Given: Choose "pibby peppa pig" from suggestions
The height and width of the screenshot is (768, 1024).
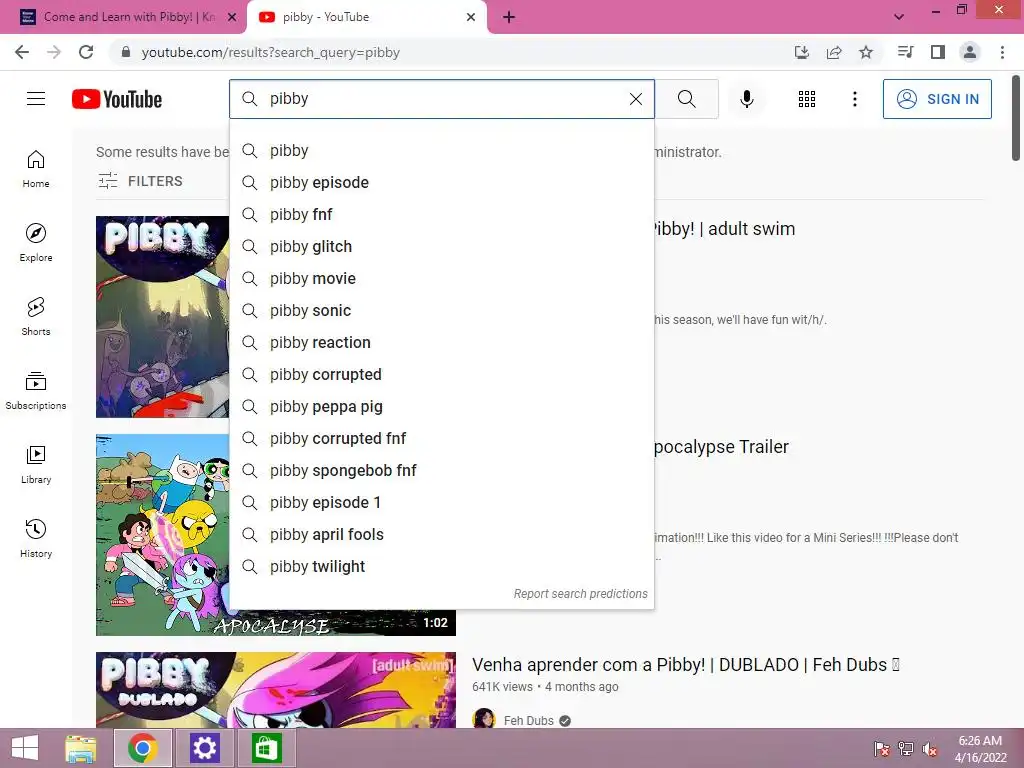Looking at the screenshot, I should point(441,407).
